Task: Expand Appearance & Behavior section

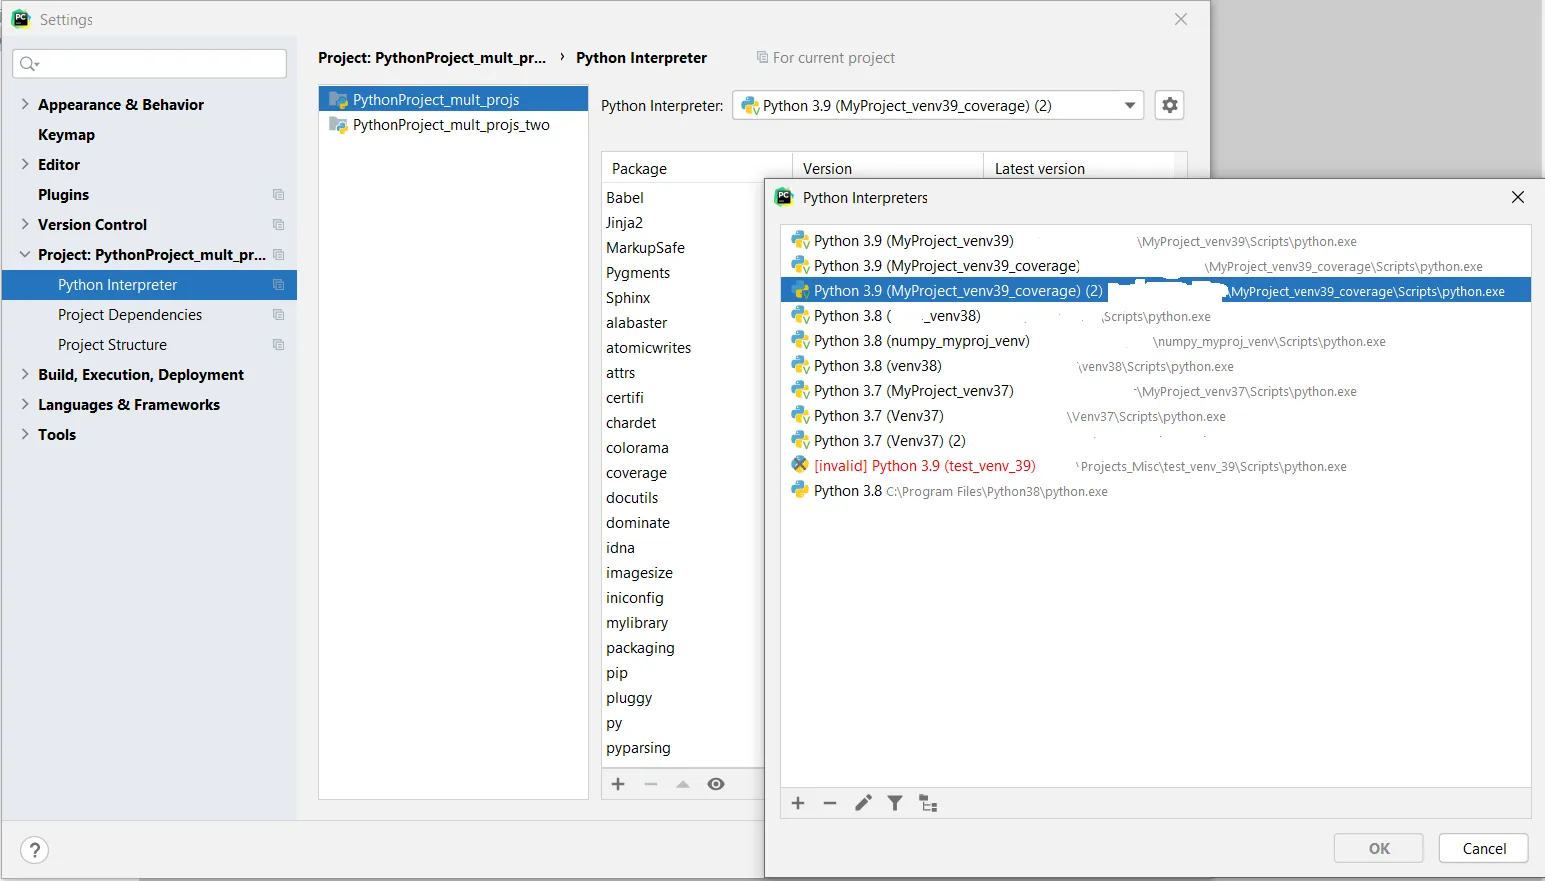Action: (25, 104)
